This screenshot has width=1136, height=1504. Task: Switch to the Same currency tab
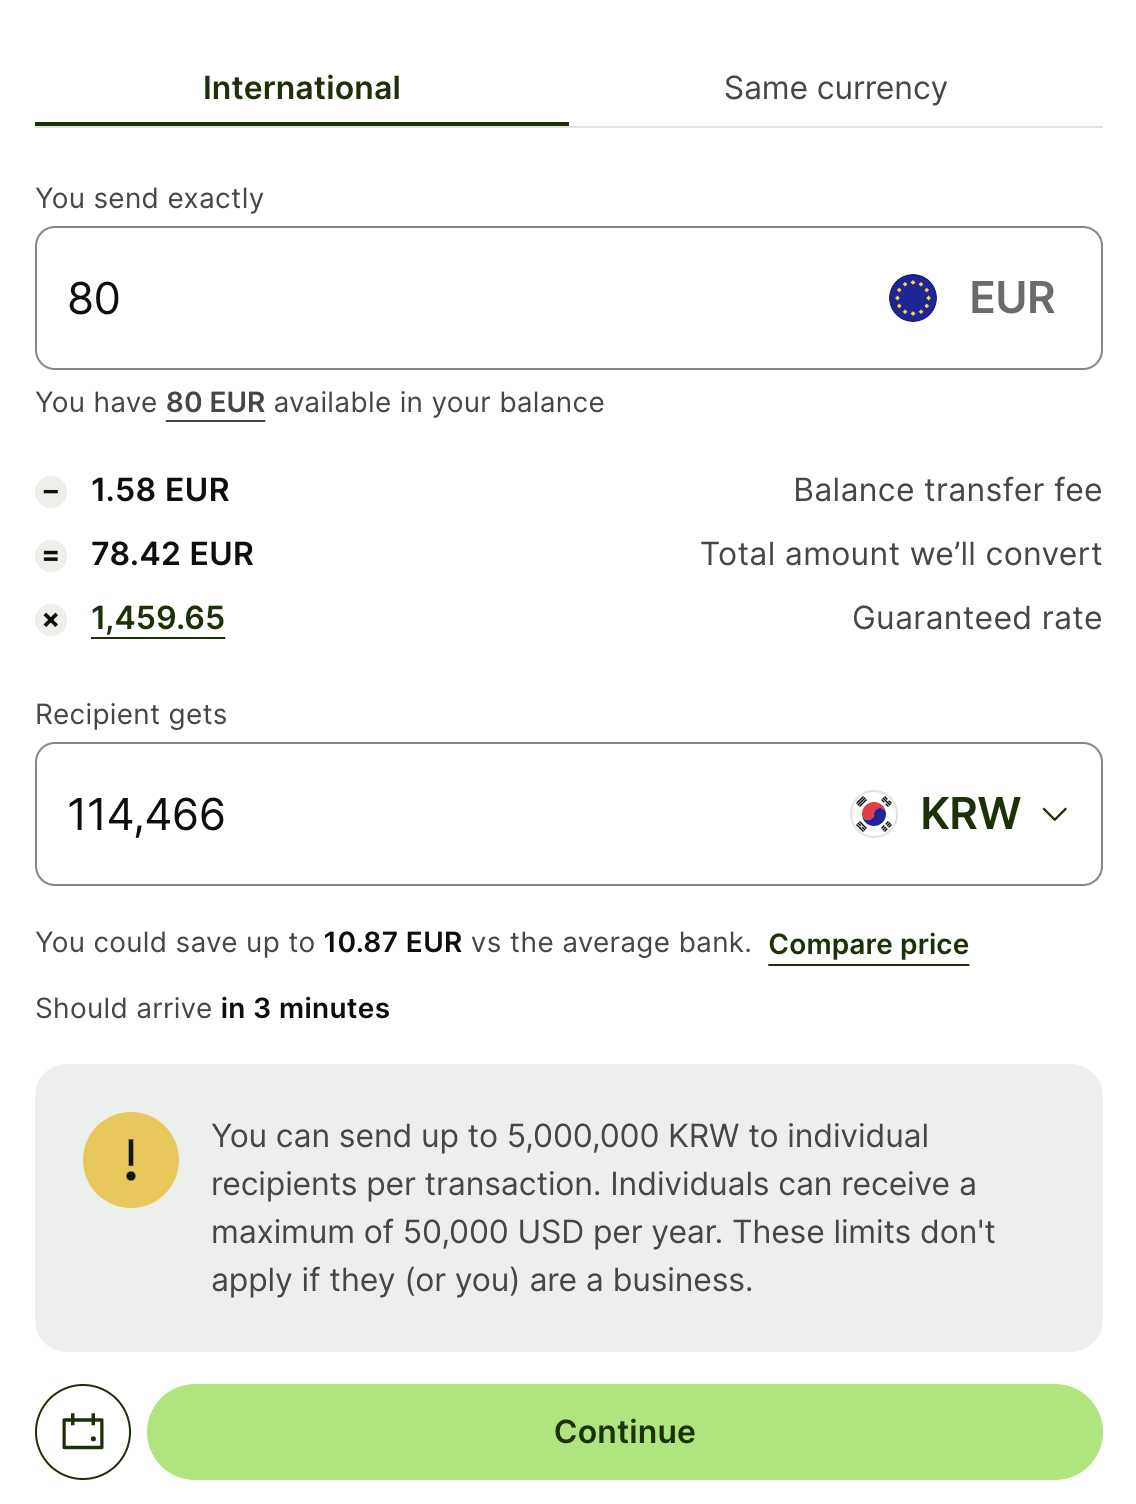pyautogui.click(x=835, y=88)
